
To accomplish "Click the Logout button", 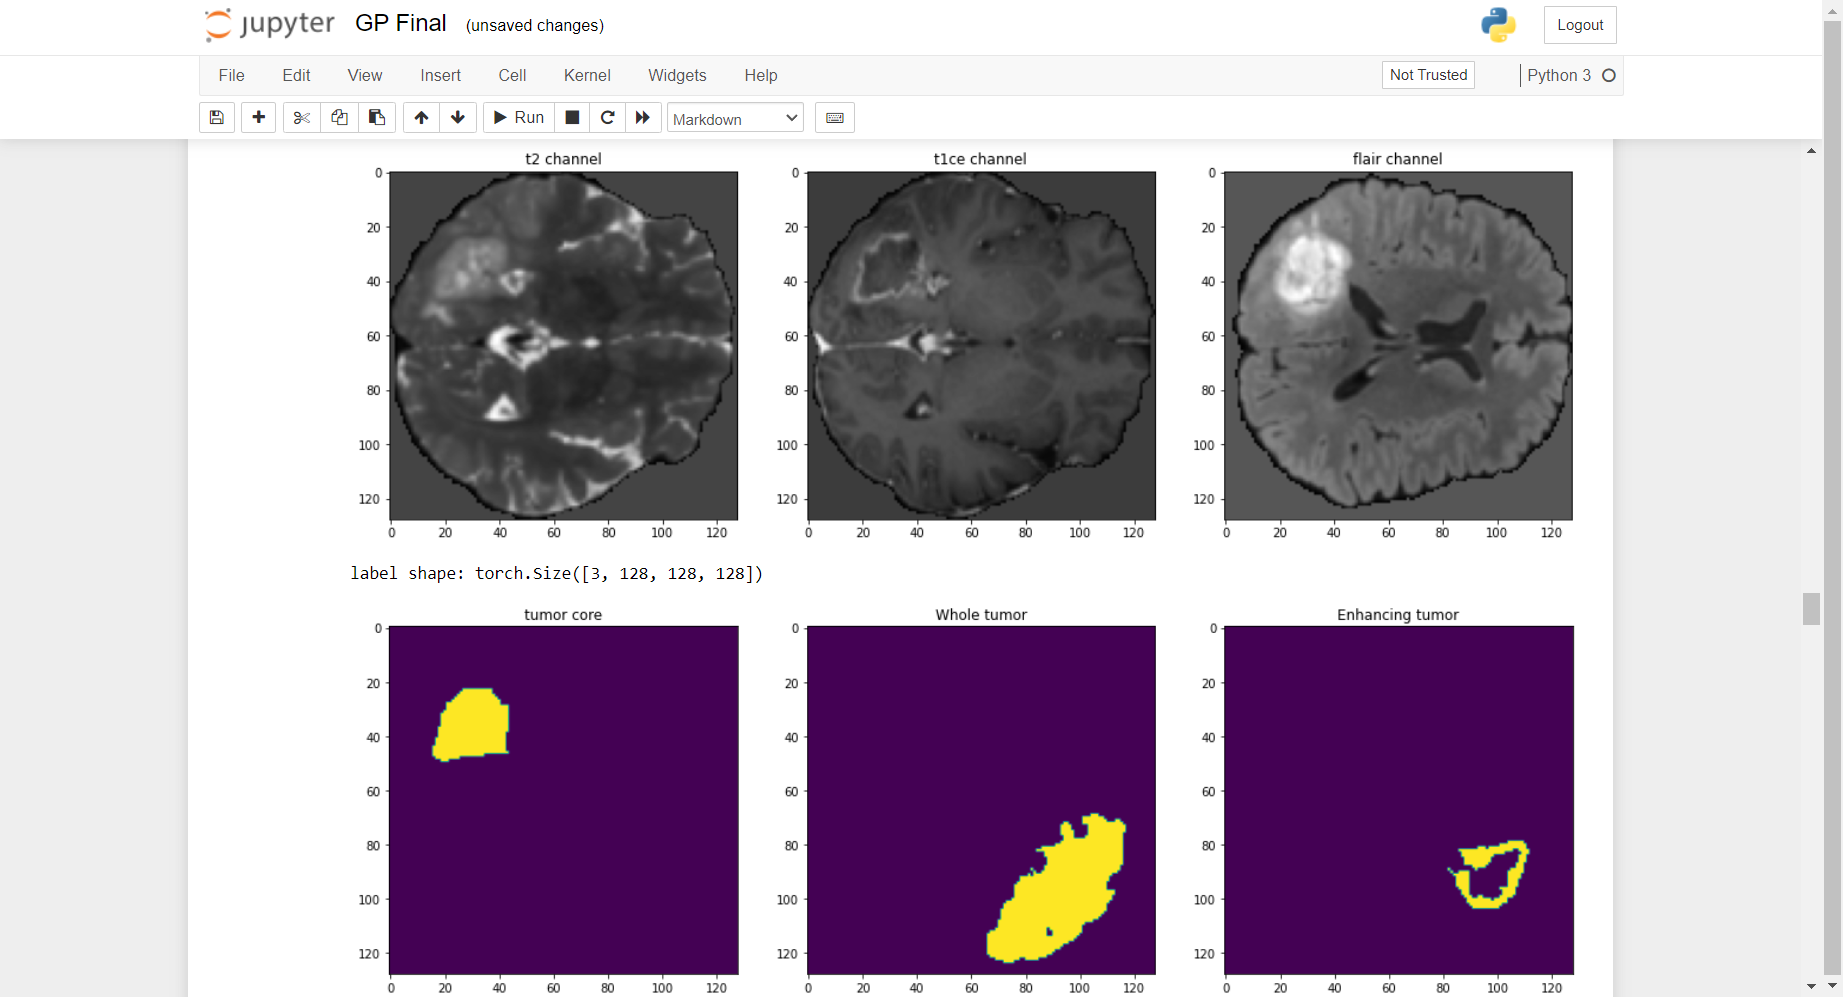I will [x=1580, y=25].
